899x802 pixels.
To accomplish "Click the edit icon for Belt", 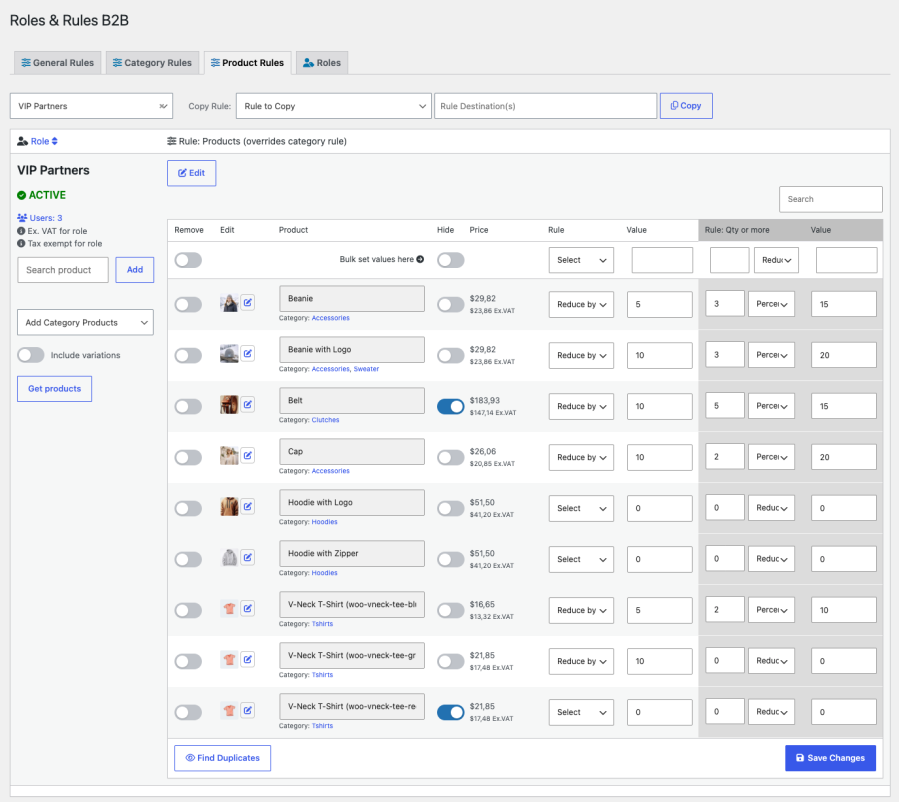I will point(248,405).
